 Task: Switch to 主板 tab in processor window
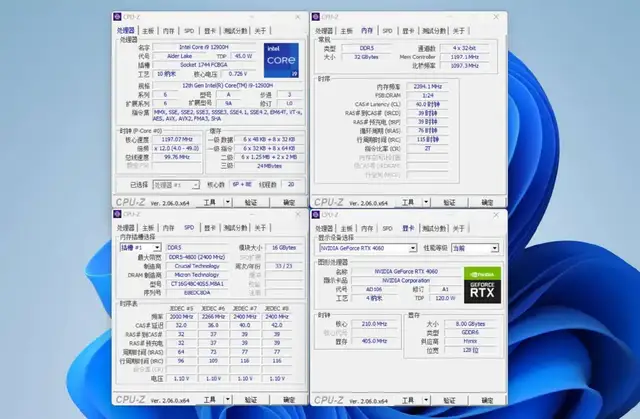pyautogui.click(x=148, y=31)
